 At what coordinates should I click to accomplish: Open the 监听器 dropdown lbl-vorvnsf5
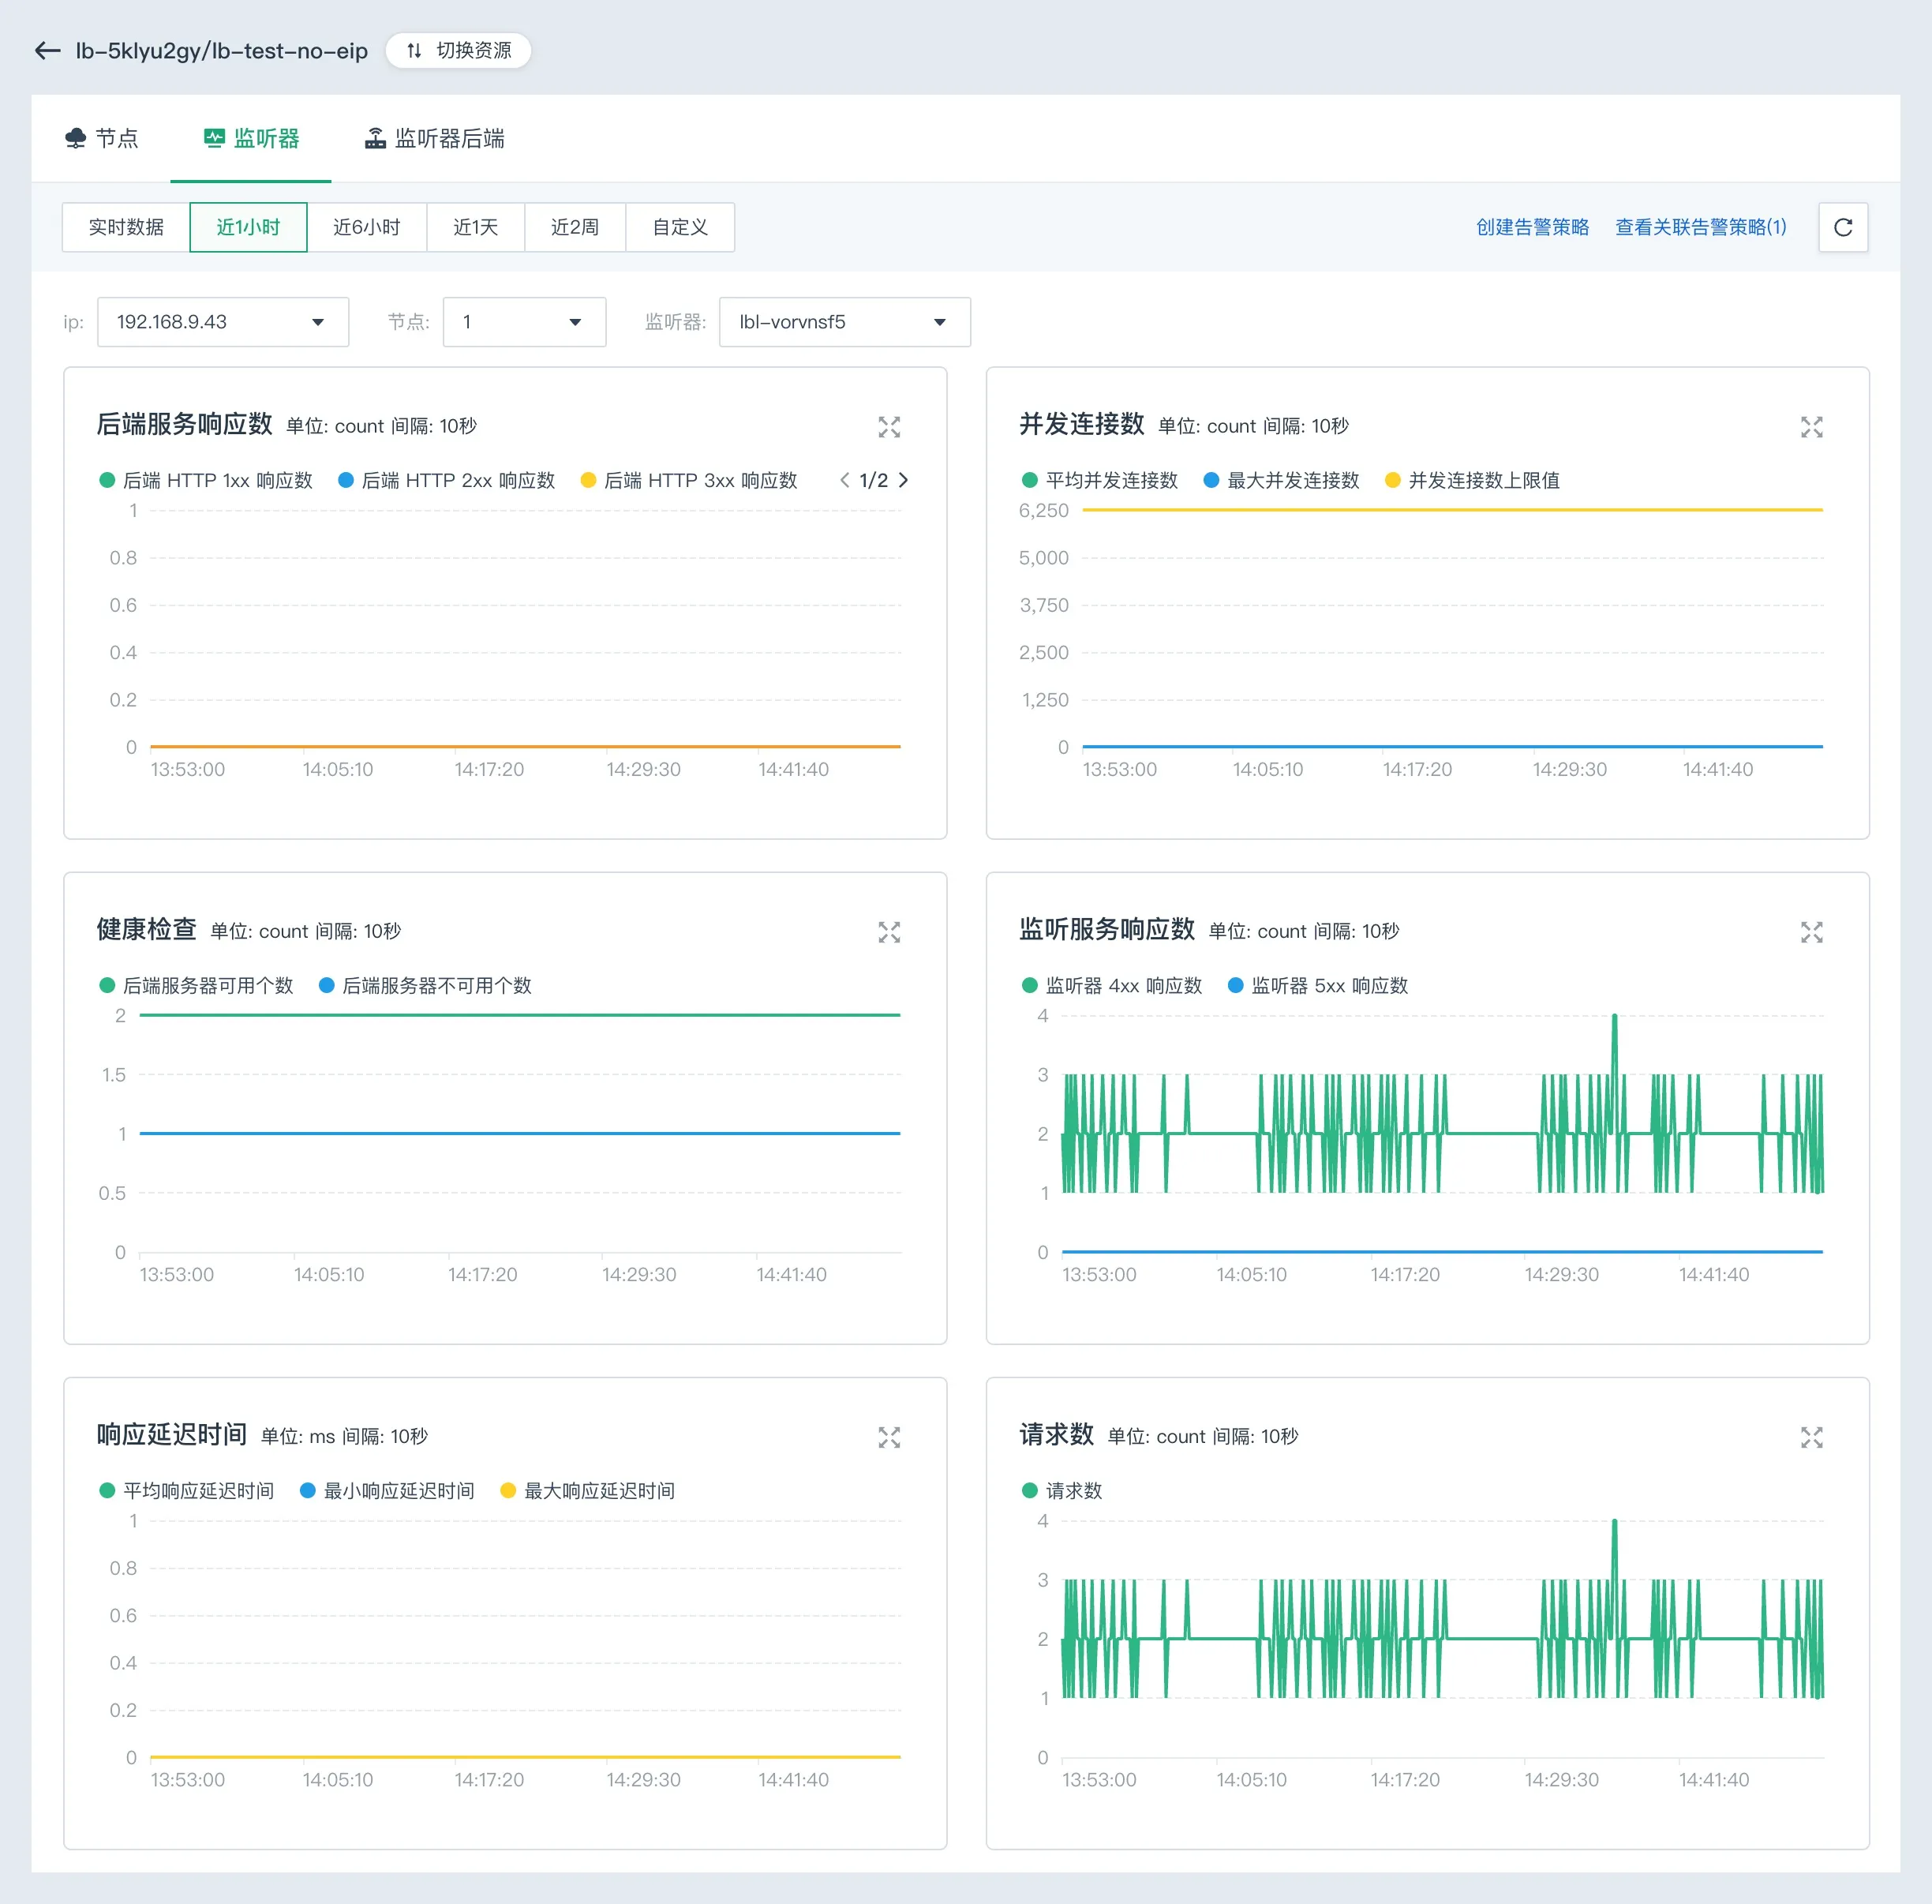(x=845, y=322)
